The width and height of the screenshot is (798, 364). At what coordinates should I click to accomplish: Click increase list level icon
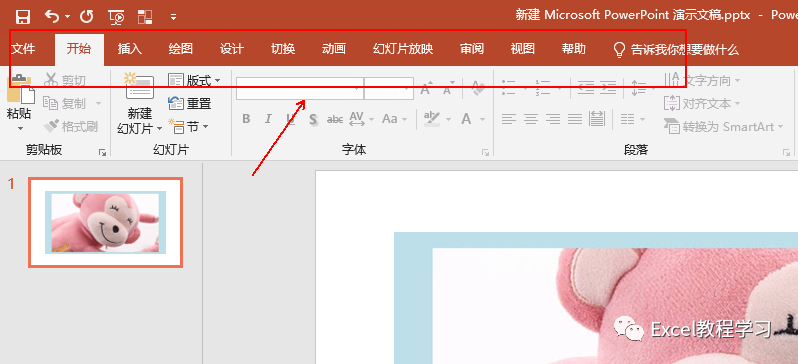608,87
